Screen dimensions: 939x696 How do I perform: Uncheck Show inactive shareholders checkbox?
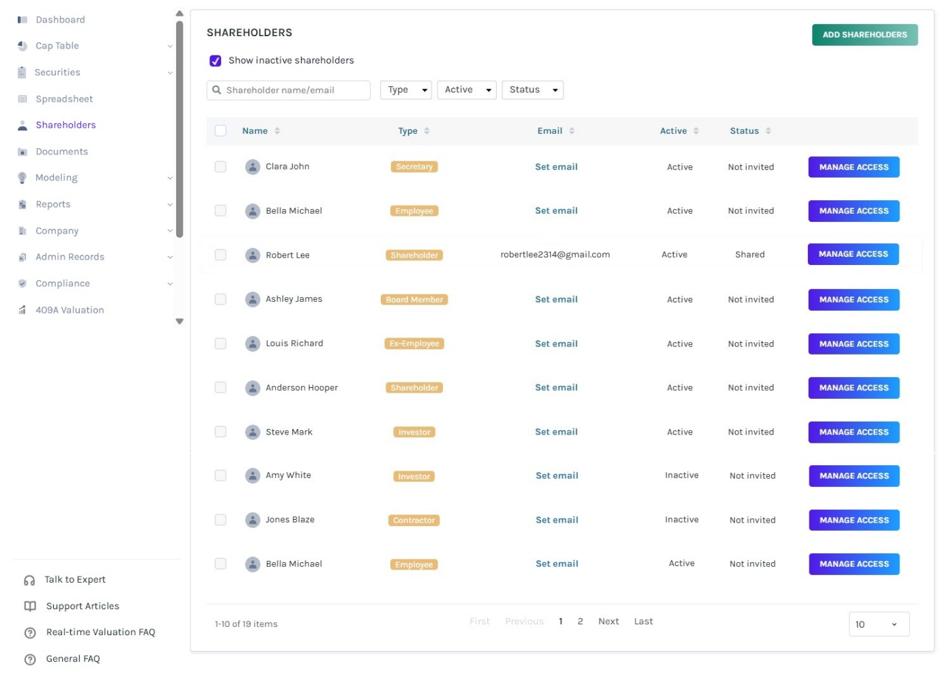pos(216,60)
